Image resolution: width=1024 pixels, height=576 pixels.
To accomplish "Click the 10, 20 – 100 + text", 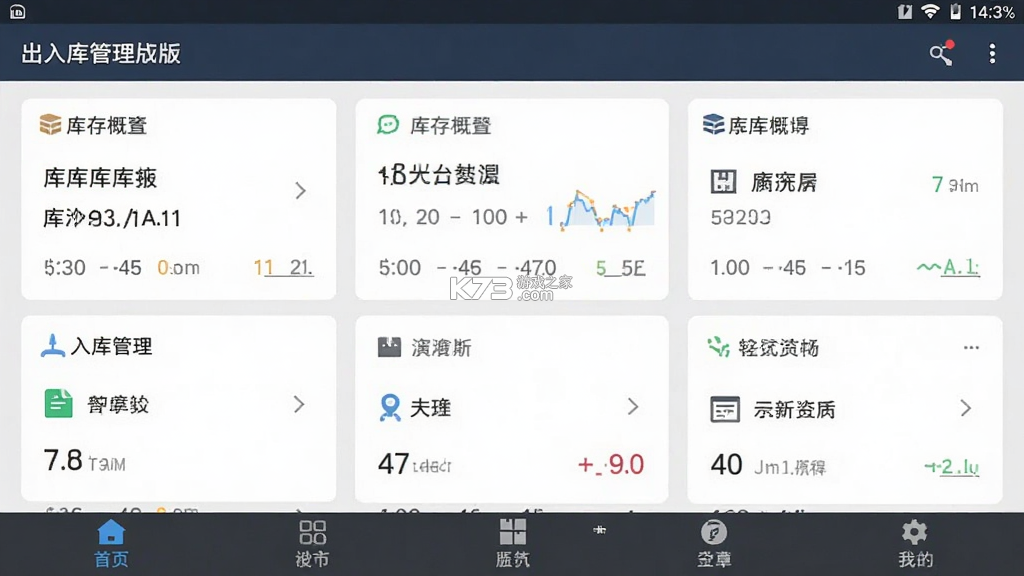I will pyautogui.click(x=453, y=217).
